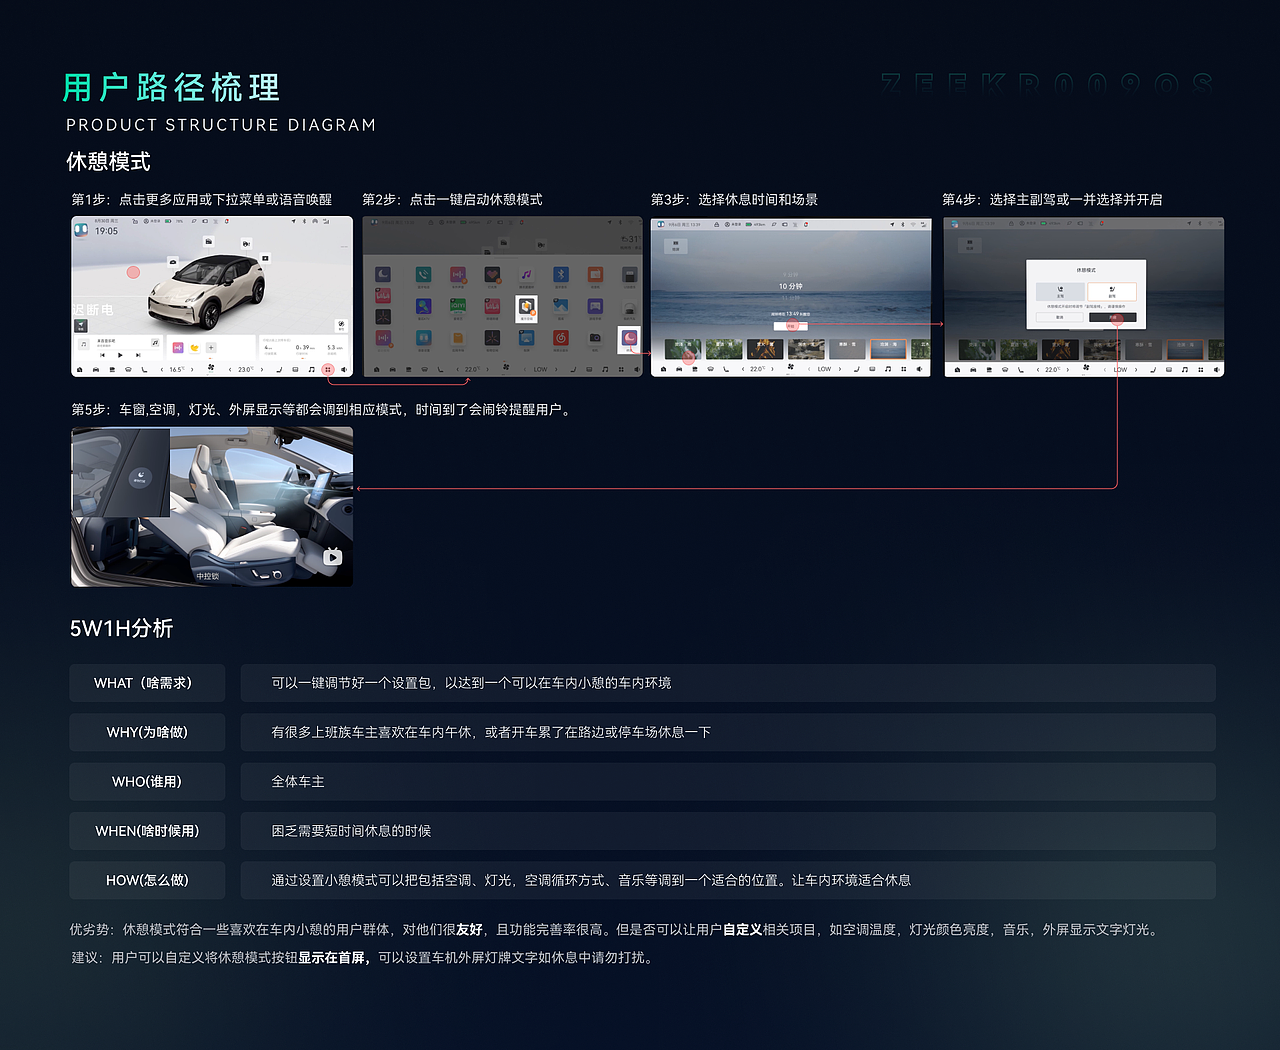This screenshot has width=1280, height=1050.
Task: Open the red NetEase music app in step 2
Action: (561, 338)
